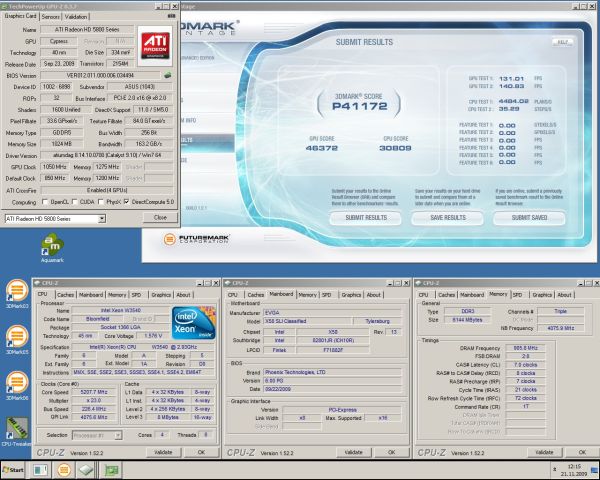
Task: Switch to the Sensors tab in GPU-Z
Action: point(51,16)
